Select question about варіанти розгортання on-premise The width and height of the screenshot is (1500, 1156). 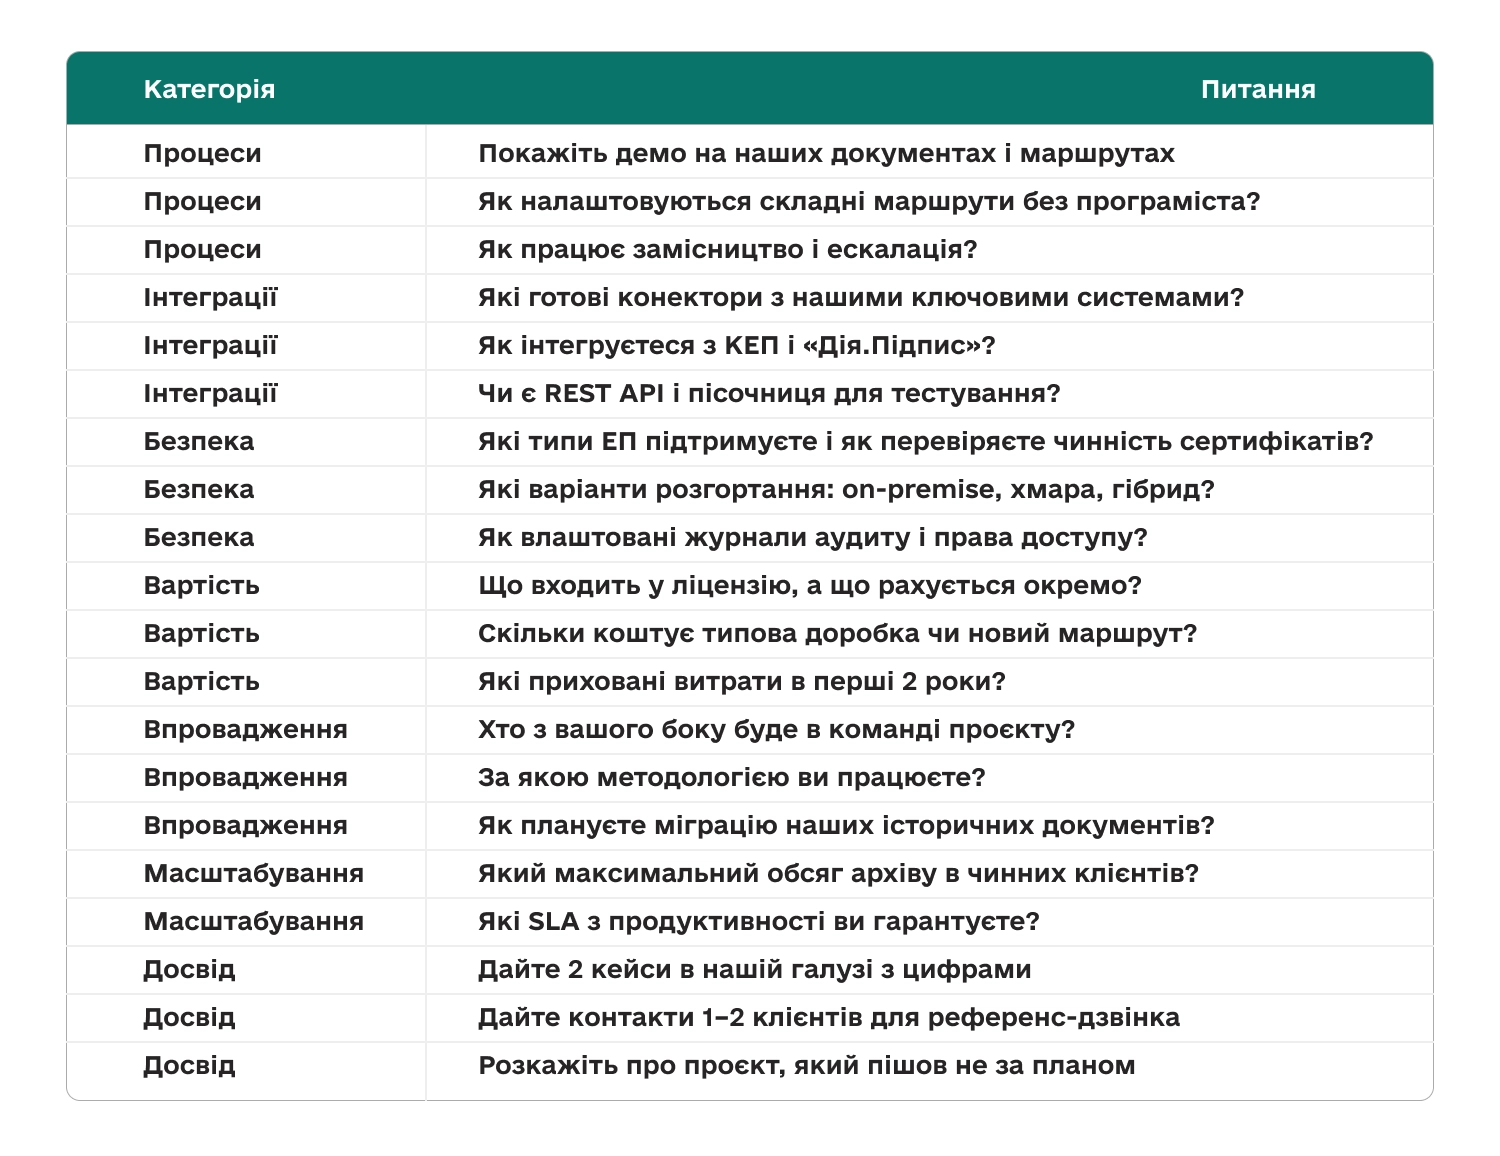(x=846, y=489)
